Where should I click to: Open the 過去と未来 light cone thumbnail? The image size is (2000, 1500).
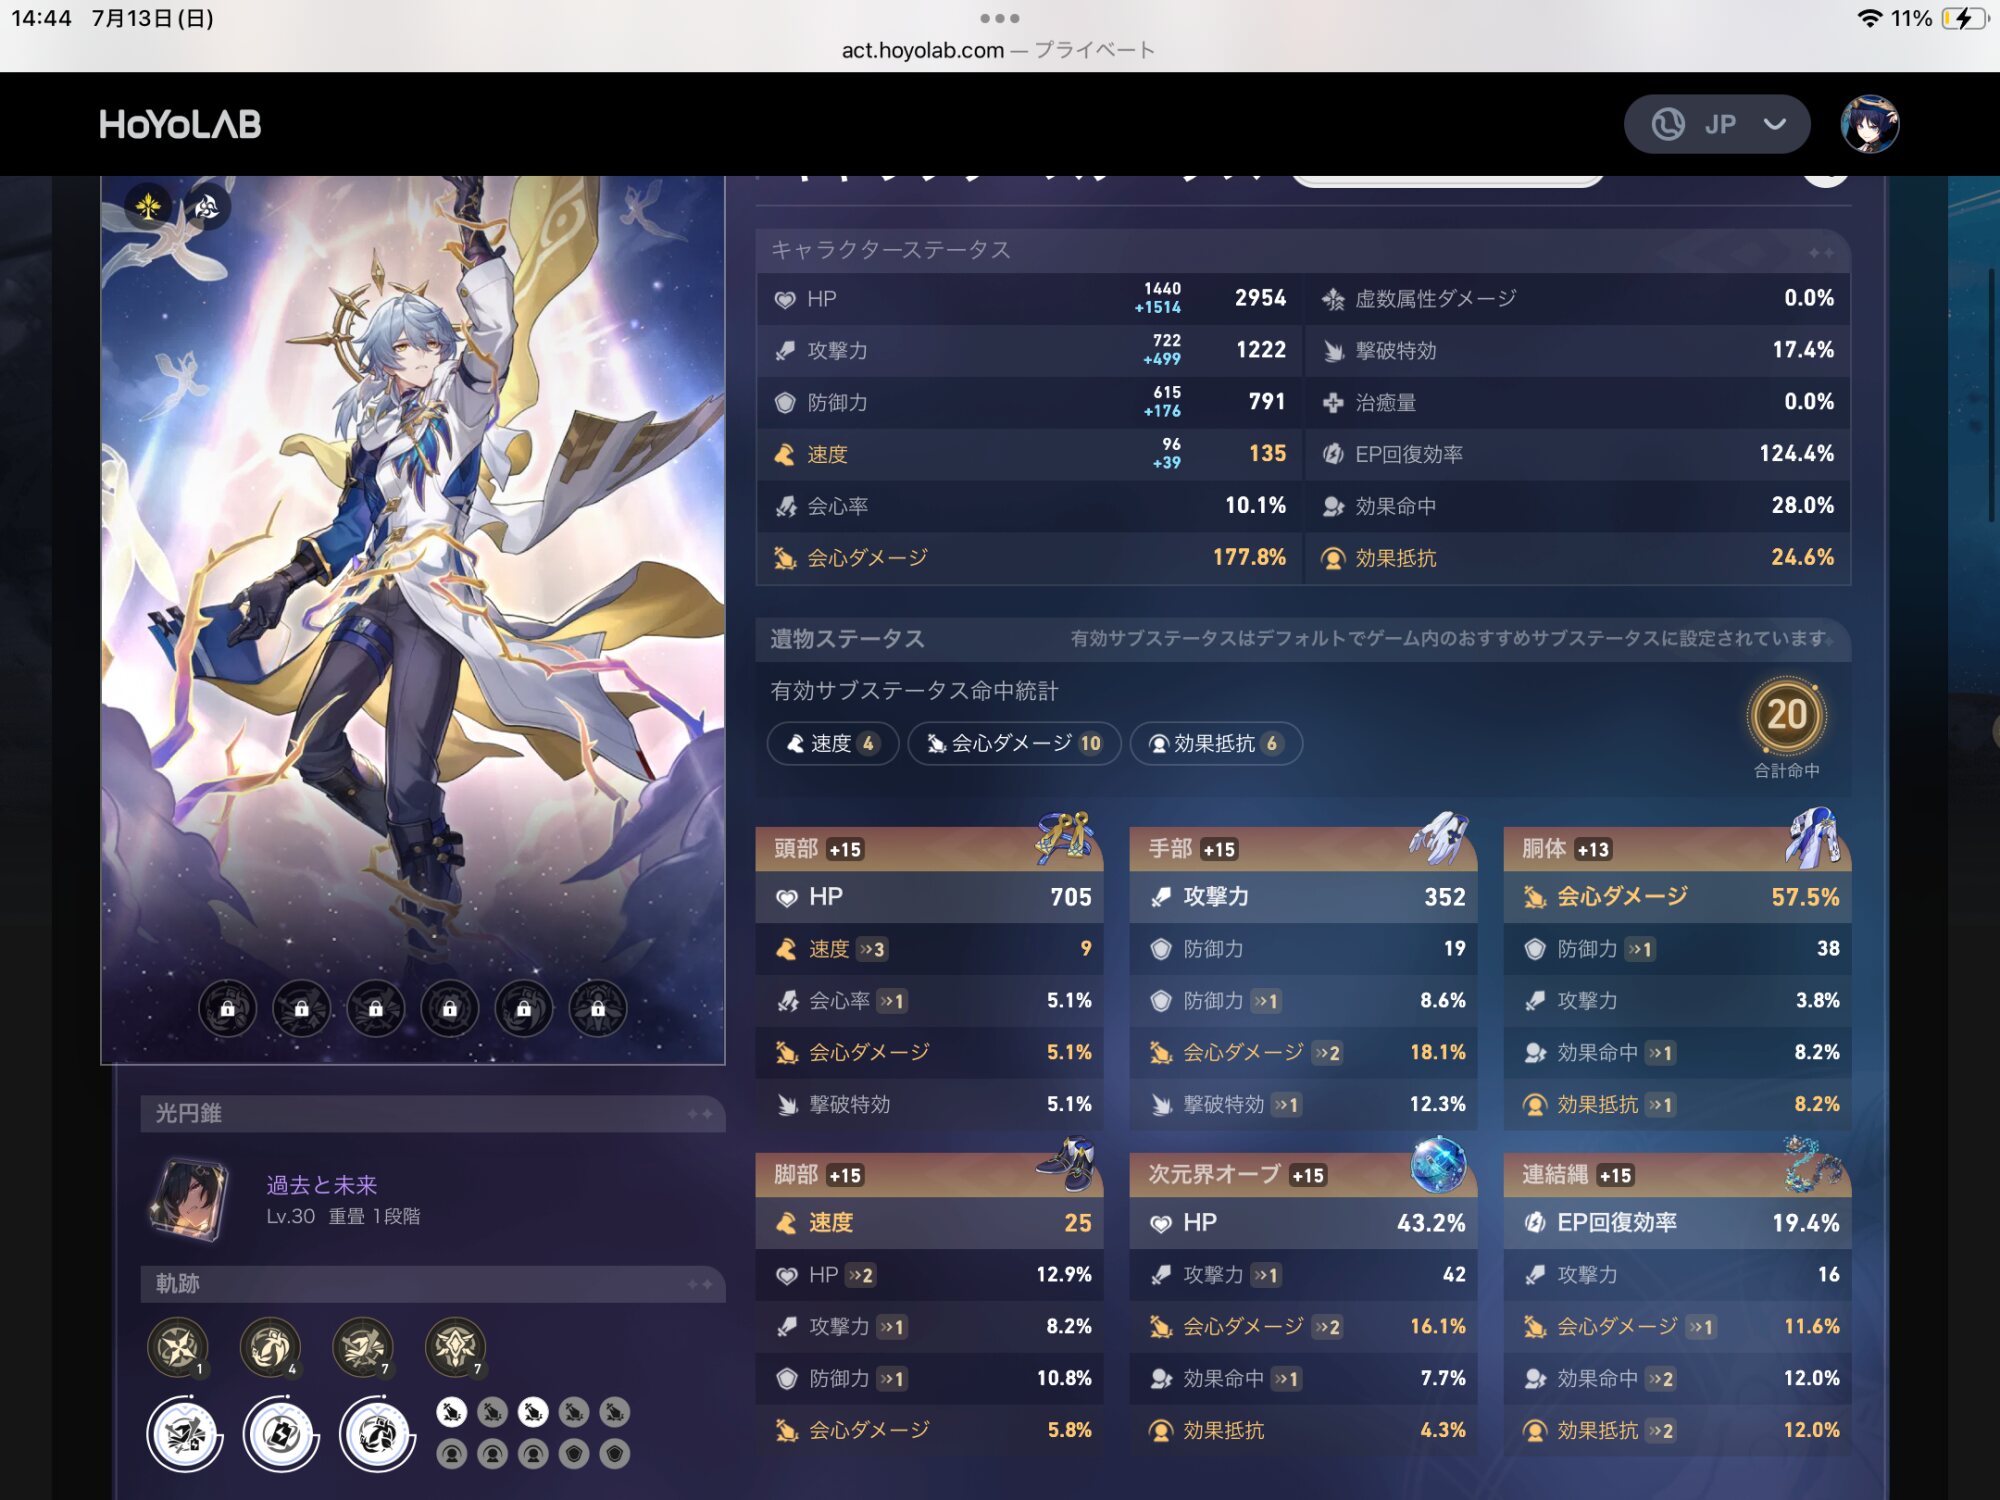[x=190, y=1199]
